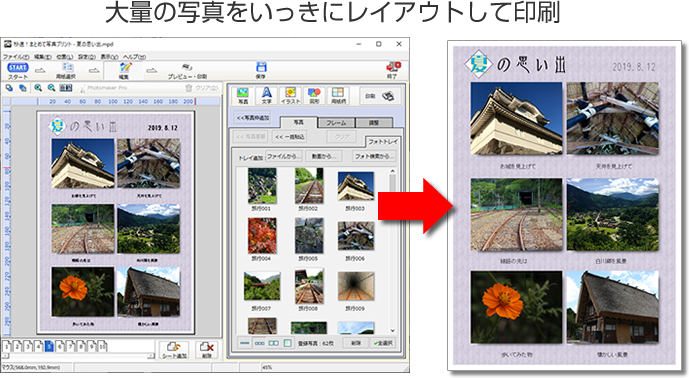The height and width of the screenshot is (378, 689).
Task: Switch to the 調整 tab
Action: [x=374, y=123]
